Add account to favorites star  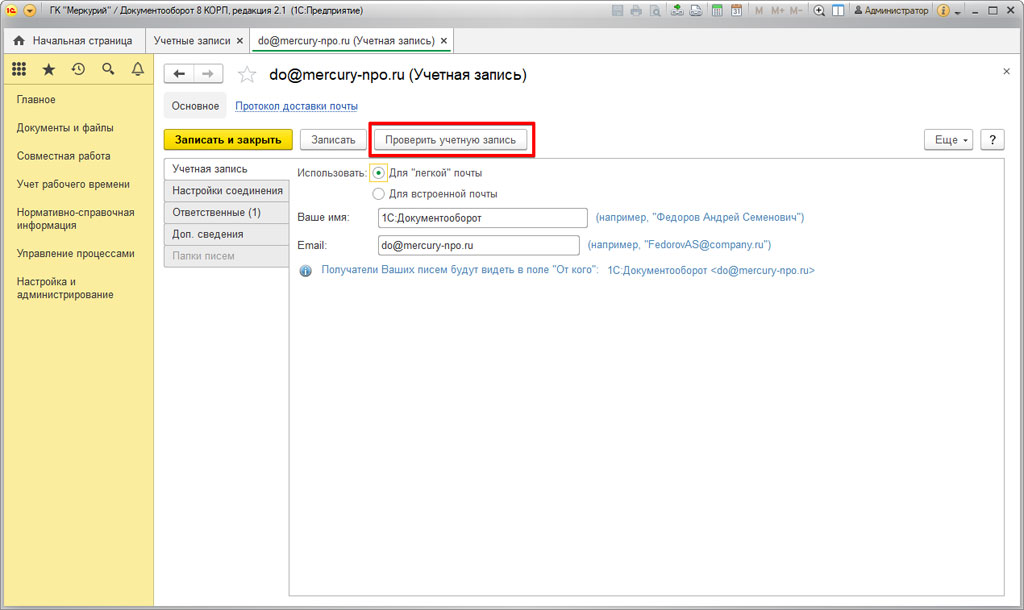(x=247, y=75)
